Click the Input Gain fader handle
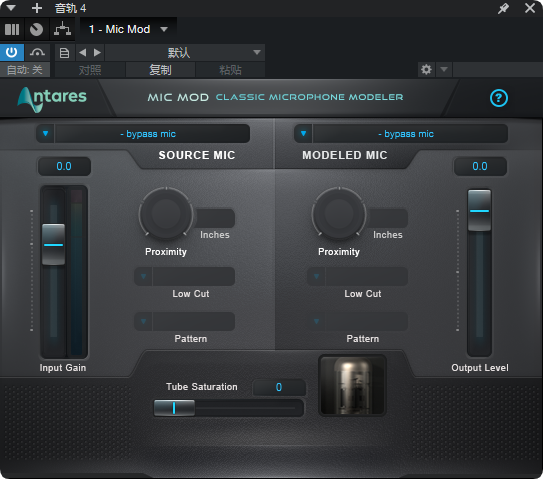This screenshot has height=479, width=543. tap(53, 245)
